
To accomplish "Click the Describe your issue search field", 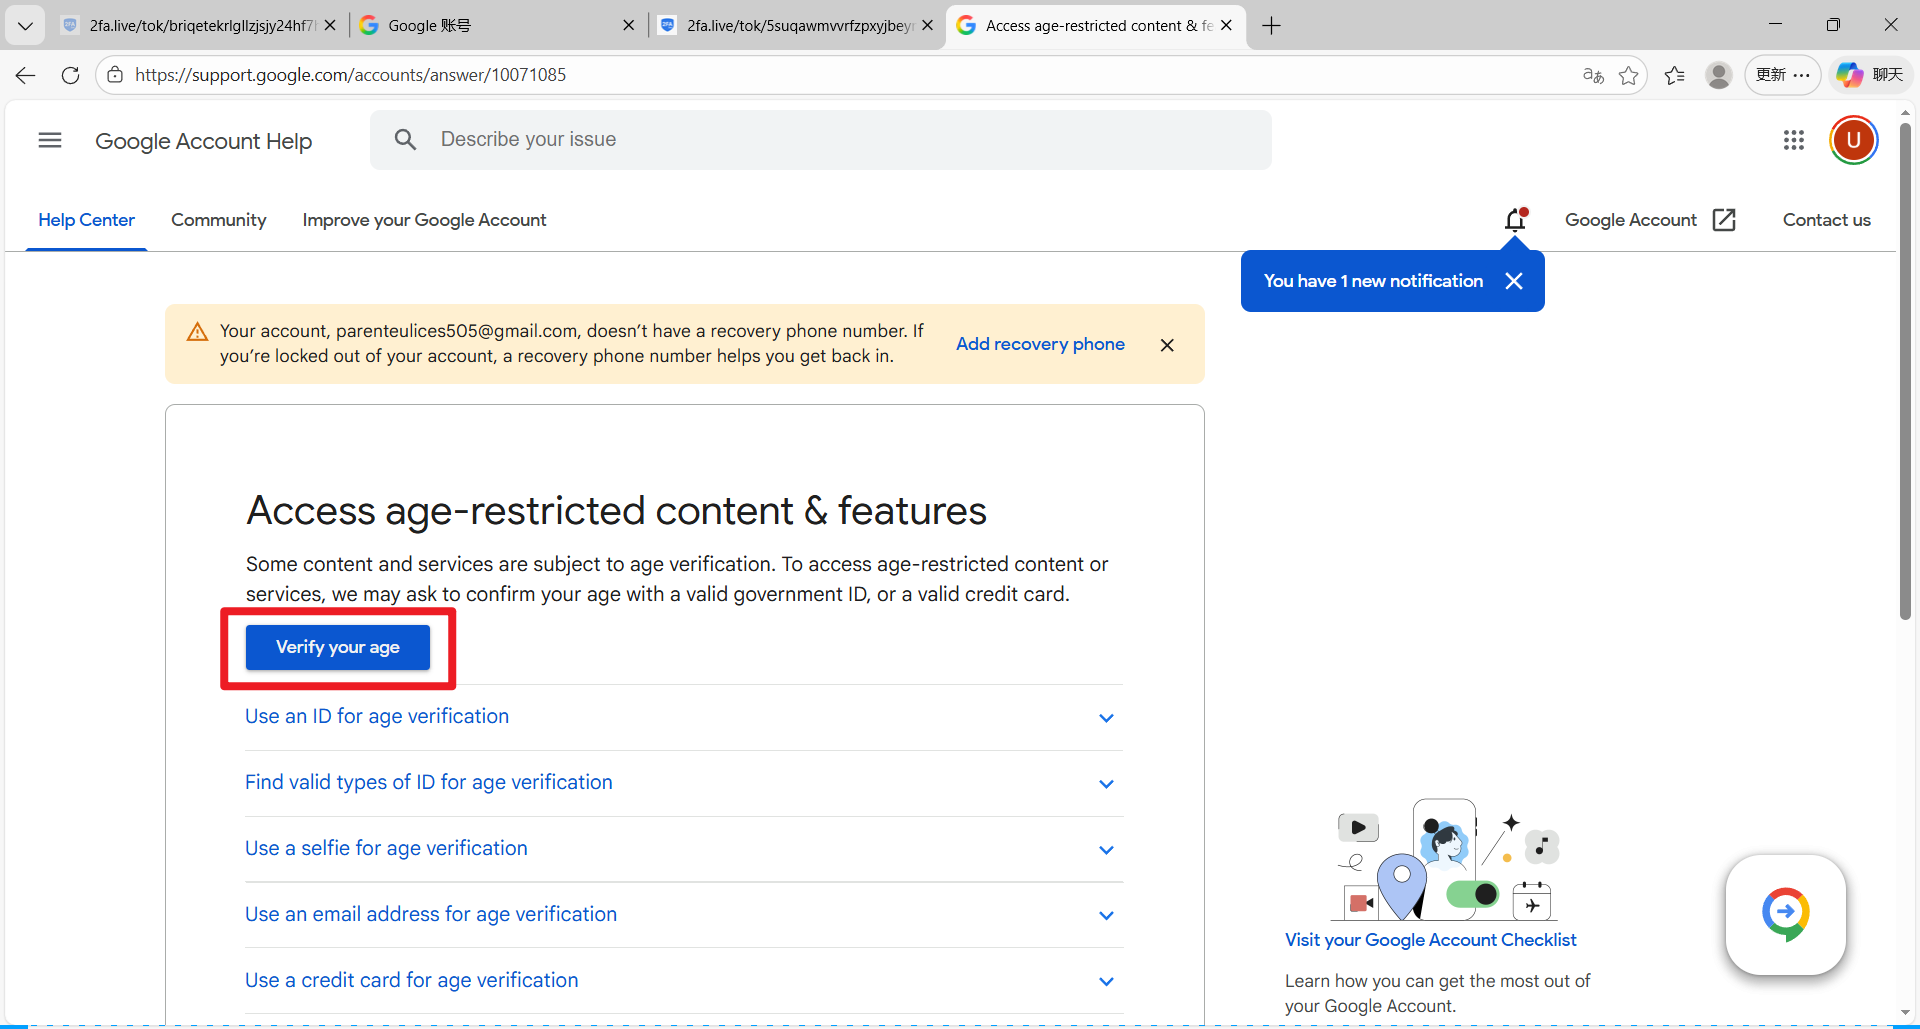I will (820, 140).
